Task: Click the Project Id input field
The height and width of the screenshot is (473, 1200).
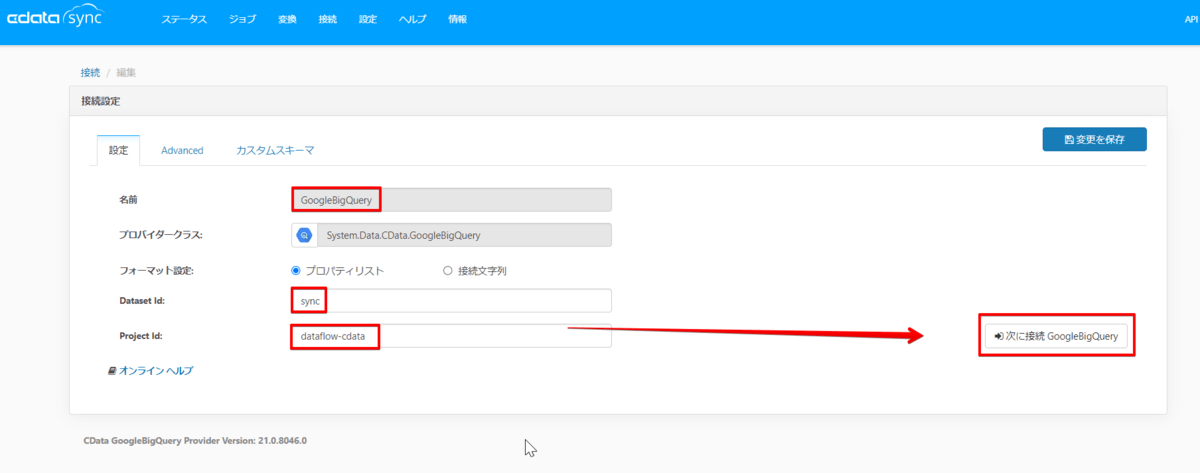Action: point(451,336)
